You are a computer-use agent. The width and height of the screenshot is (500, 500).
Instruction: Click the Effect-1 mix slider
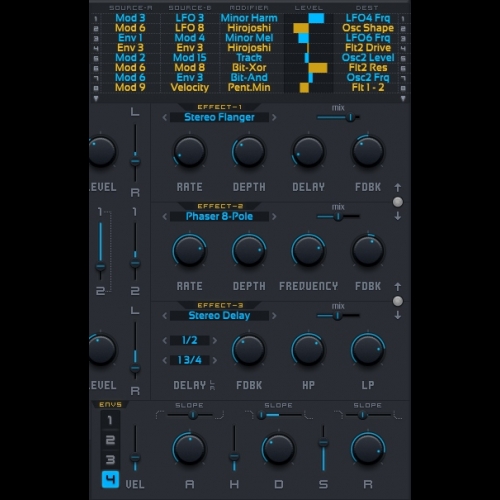(x=338, y=117)
